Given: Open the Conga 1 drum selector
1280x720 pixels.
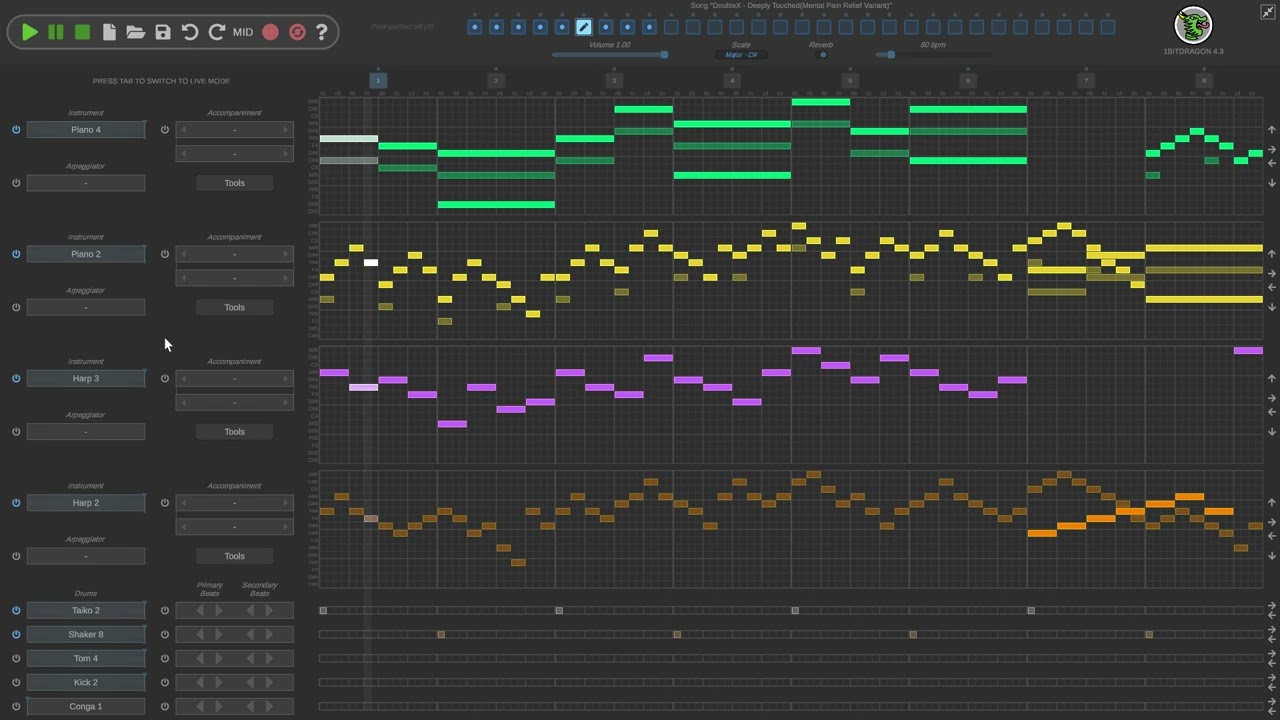Looking at the screenshot, I should coord(86,706).
